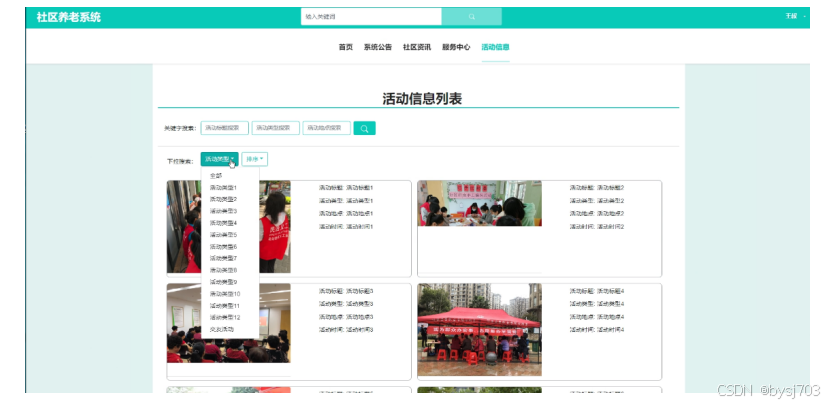Select the 活动信息 nav tab
The image size is (839, 406).
495,47
